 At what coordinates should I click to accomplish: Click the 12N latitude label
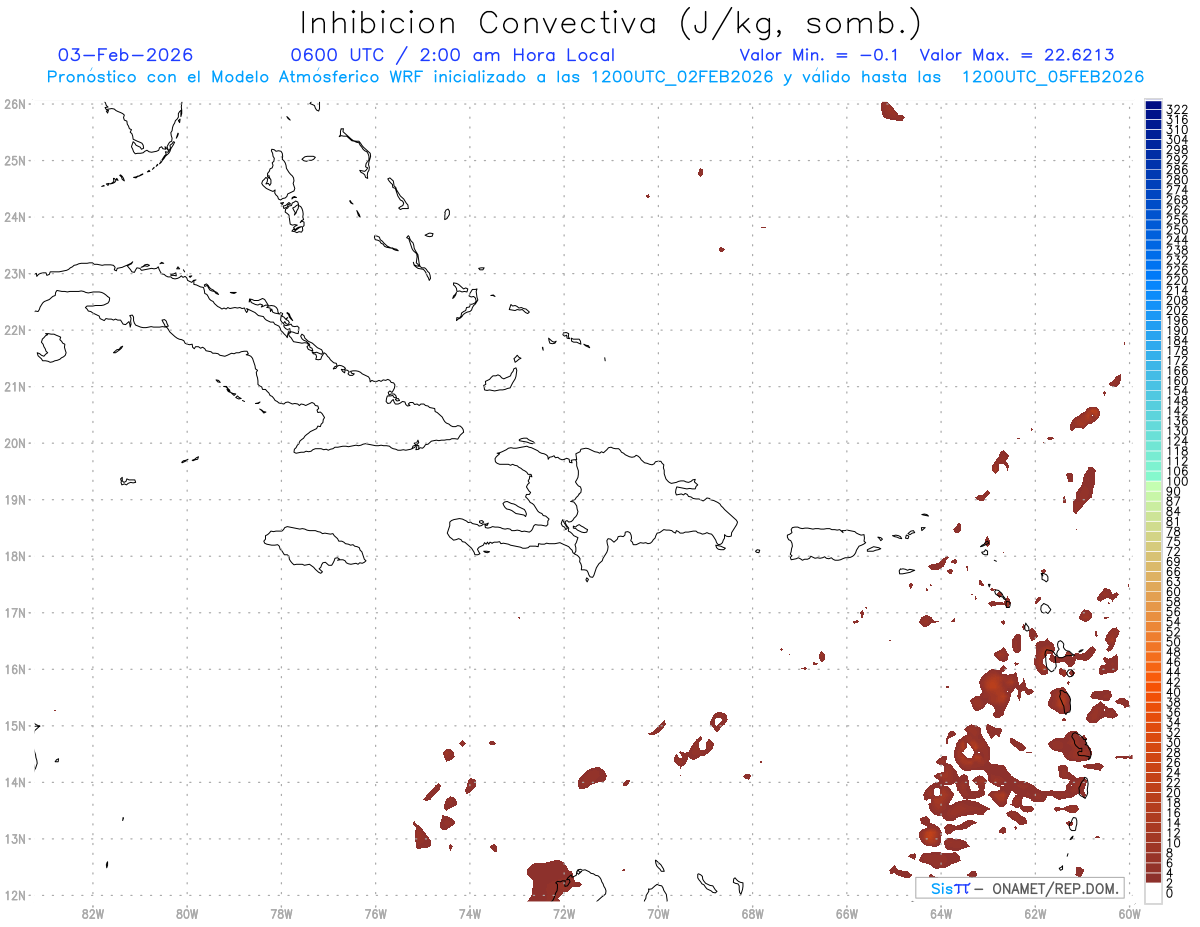click(x=15, y=895)
